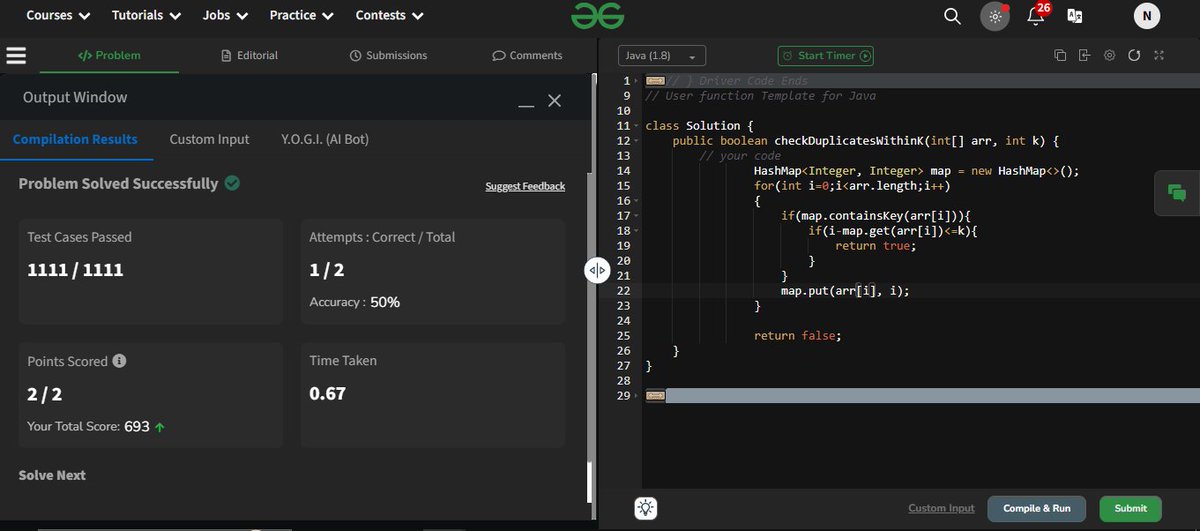This screenshot has width=1200, height=531.
Task: Expand the Contests dropdown menu
Action: (389, 15)
